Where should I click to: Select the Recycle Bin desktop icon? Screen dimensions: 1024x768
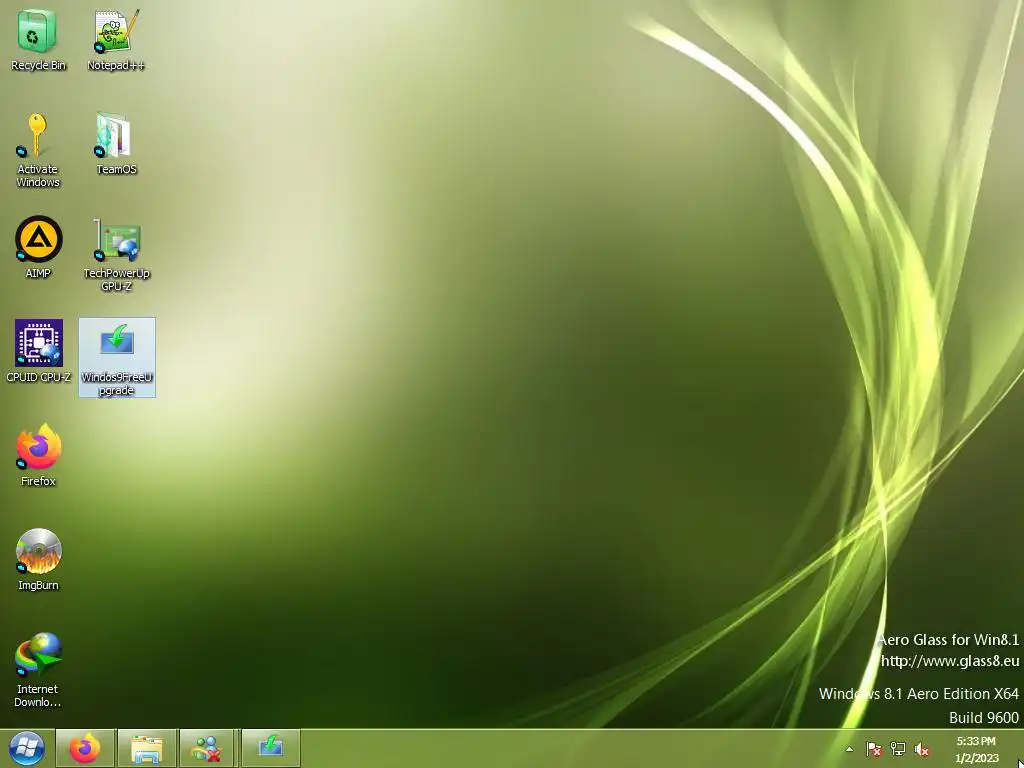click(38, 39)
